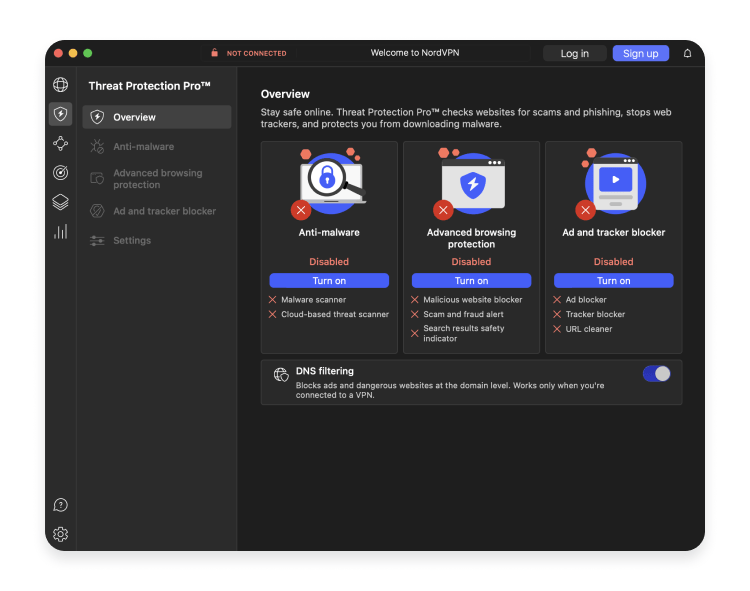Turn on Anti-malware
The height and width of the screenshot is (591, 750).
click(329, 281)
